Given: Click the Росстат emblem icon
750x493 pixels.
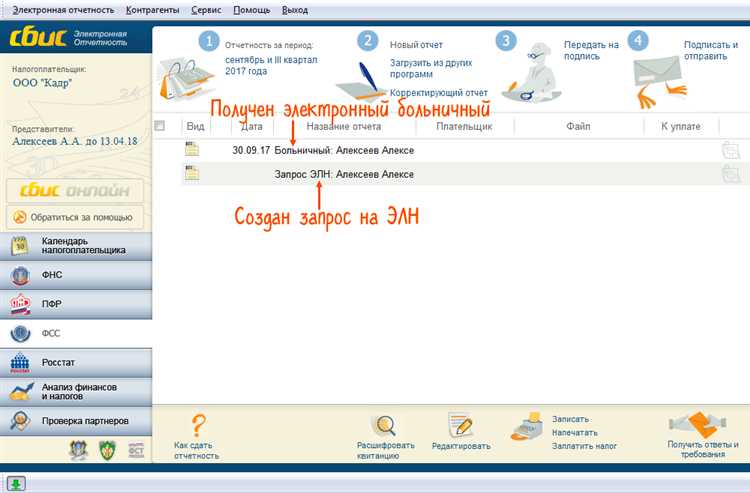Looking at the screenshot, I should [20, 363].
